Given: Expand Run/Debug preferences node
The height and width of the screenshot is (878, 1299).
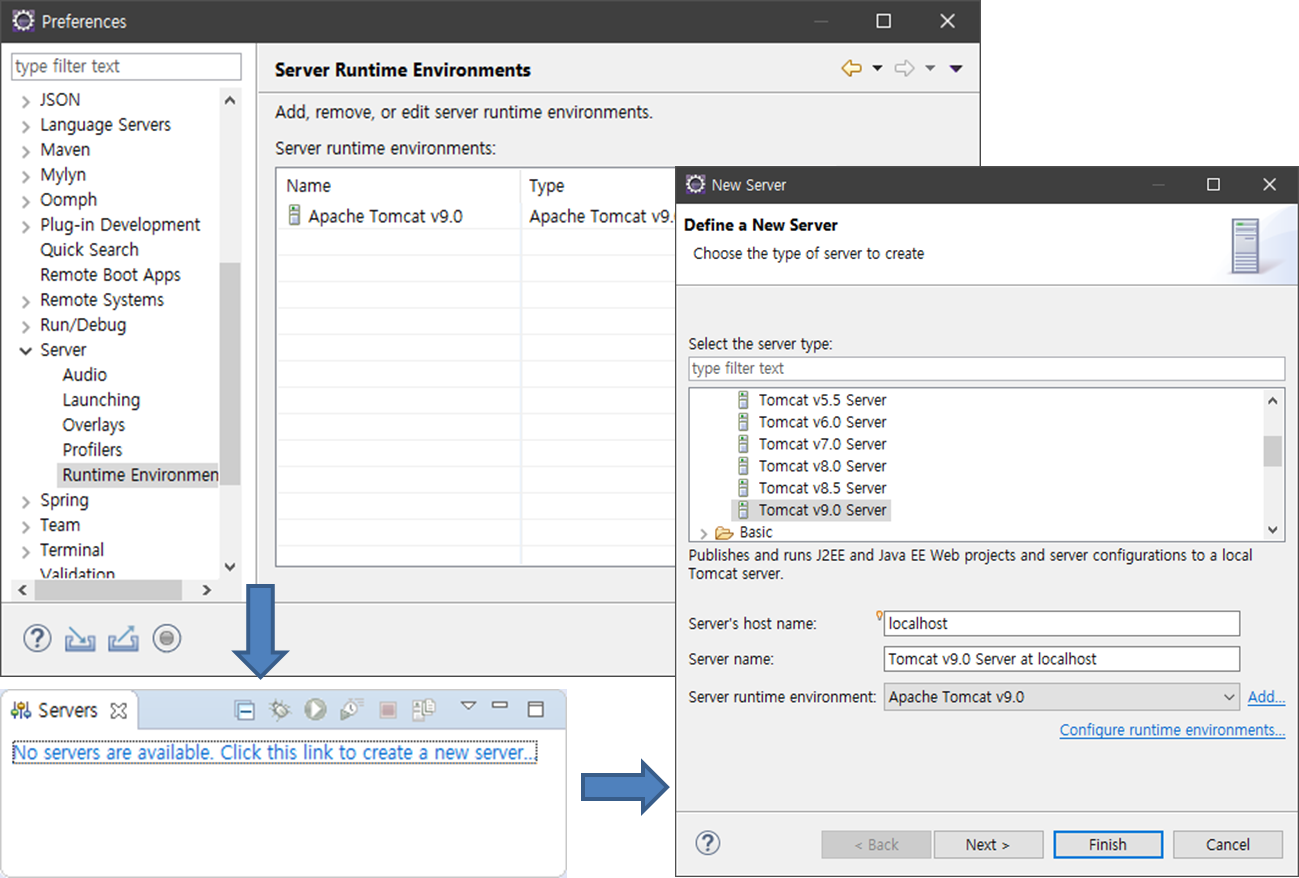Looking at the screenshot, I should (x=26, y=326).
